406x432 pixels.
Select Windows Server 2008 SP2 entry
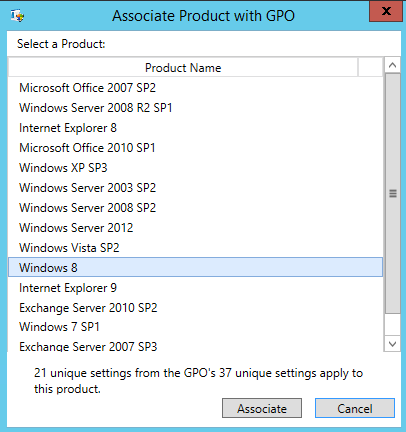coord(195,208)
